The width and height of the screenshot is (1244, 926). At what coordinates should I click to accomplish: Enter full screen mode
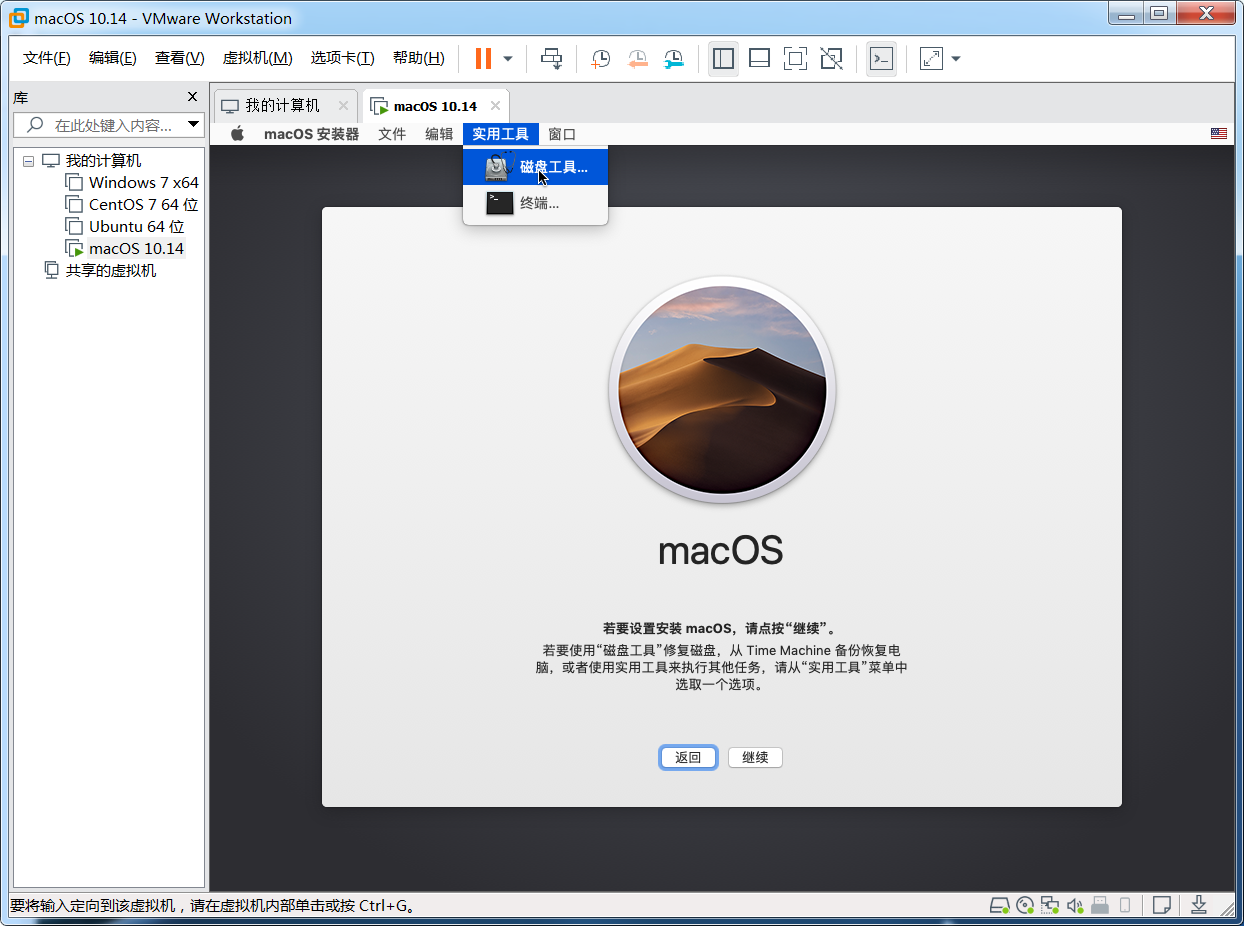[795, 58]
